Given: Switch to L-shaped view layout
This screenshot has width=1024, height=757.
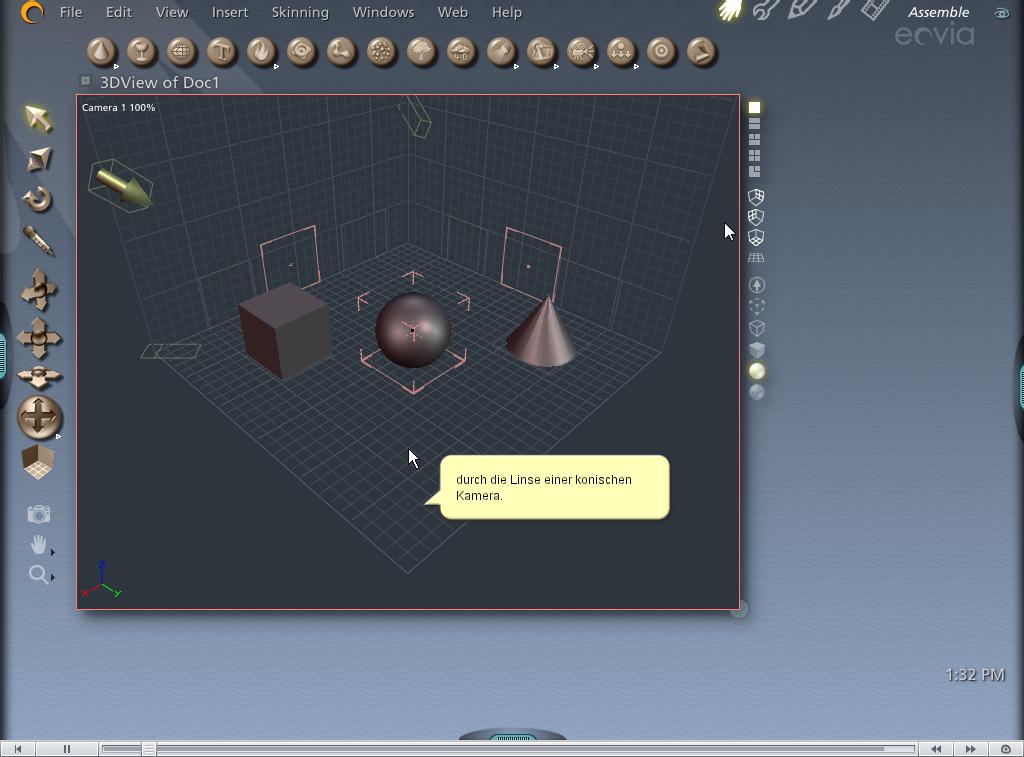Looking at the screenshot, I should [754, 171].
